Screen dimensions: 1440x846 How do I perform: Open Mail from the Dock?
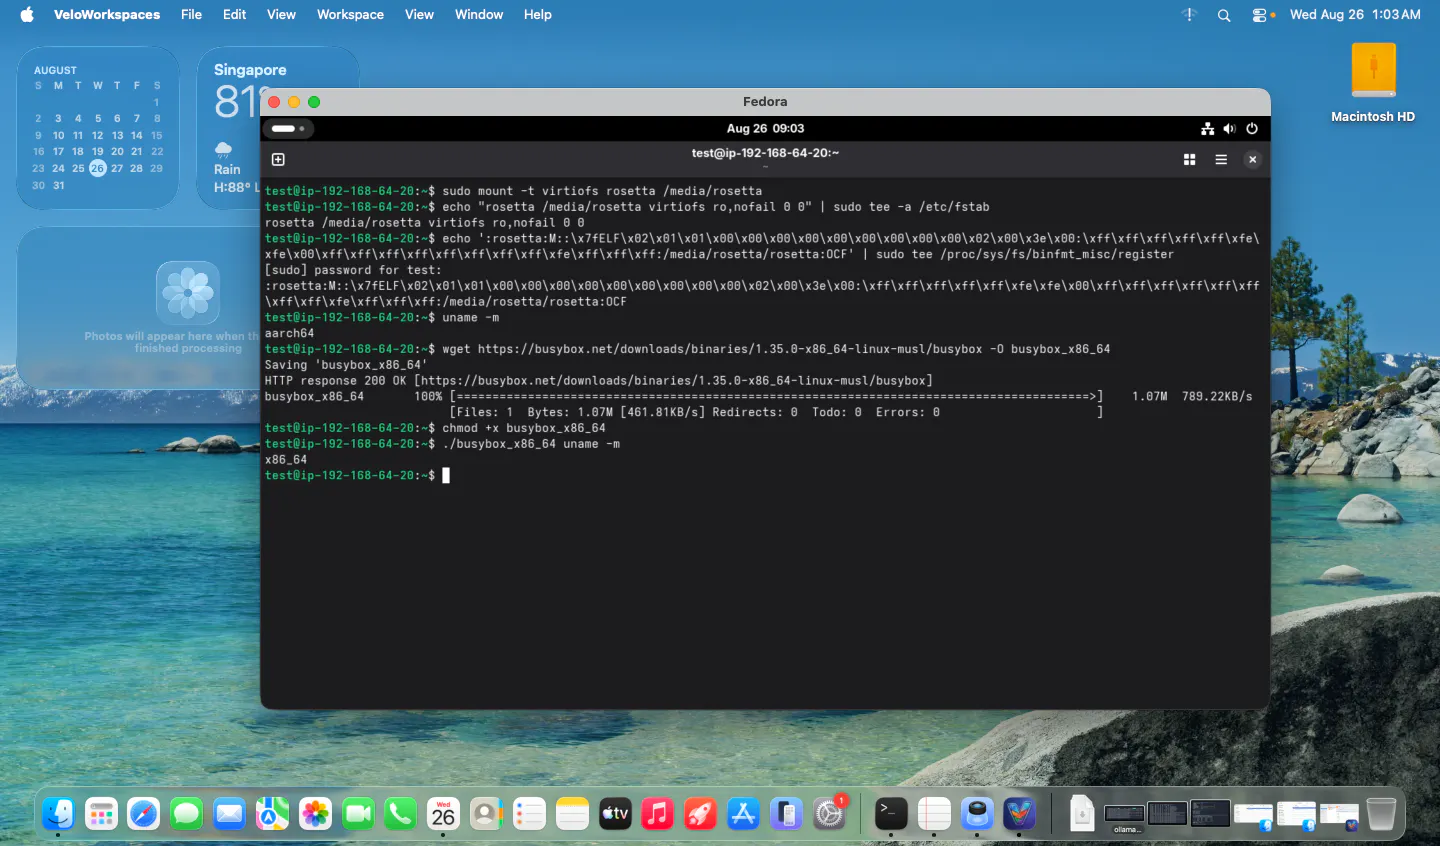click(229, 814)
